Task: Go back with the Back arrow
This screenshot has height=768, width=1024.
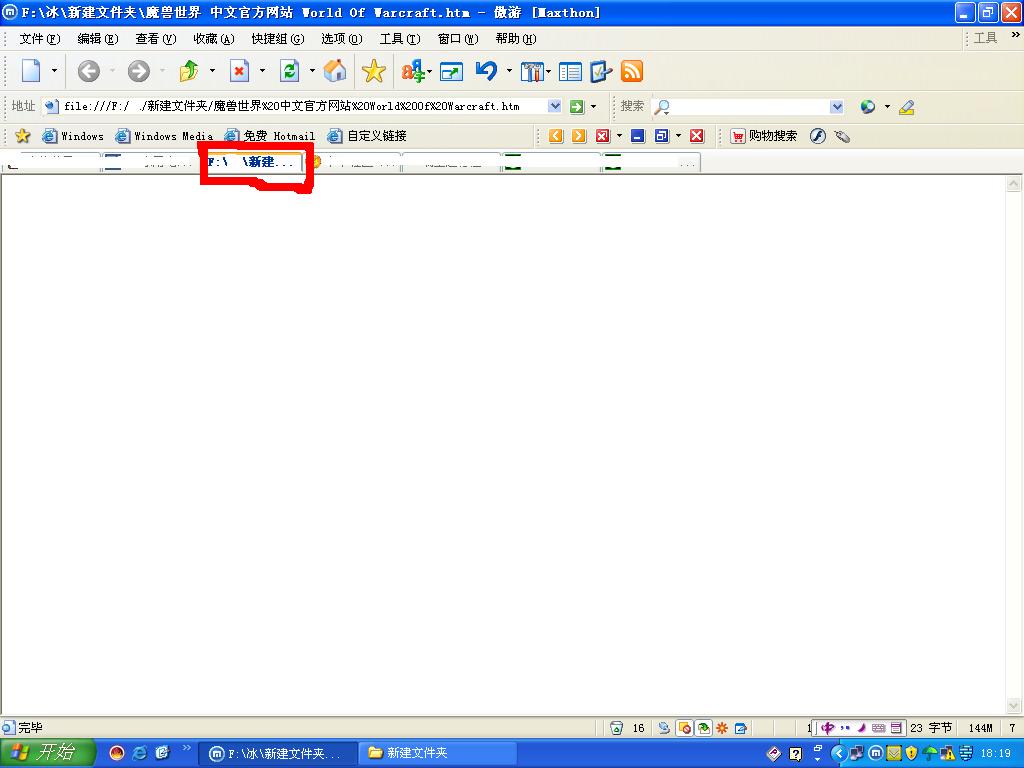Action: 89,71
